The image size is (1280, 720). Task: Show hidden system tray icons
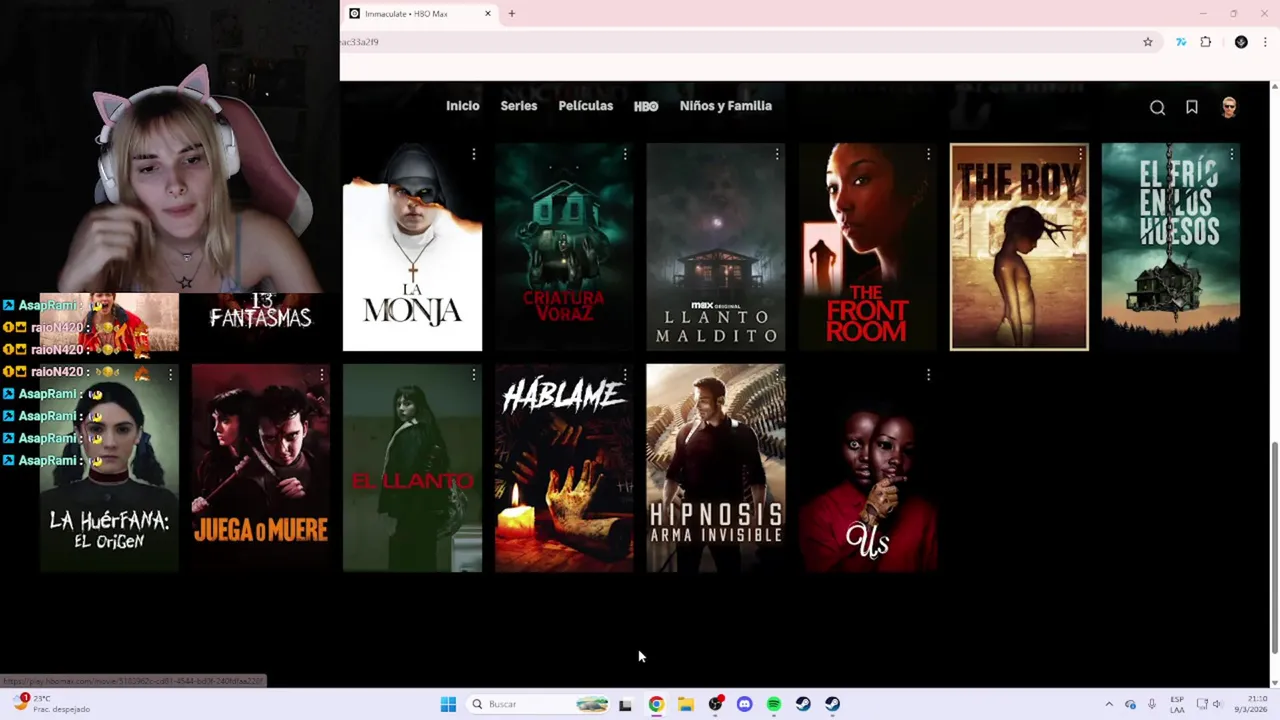(x=1108, y=704)
